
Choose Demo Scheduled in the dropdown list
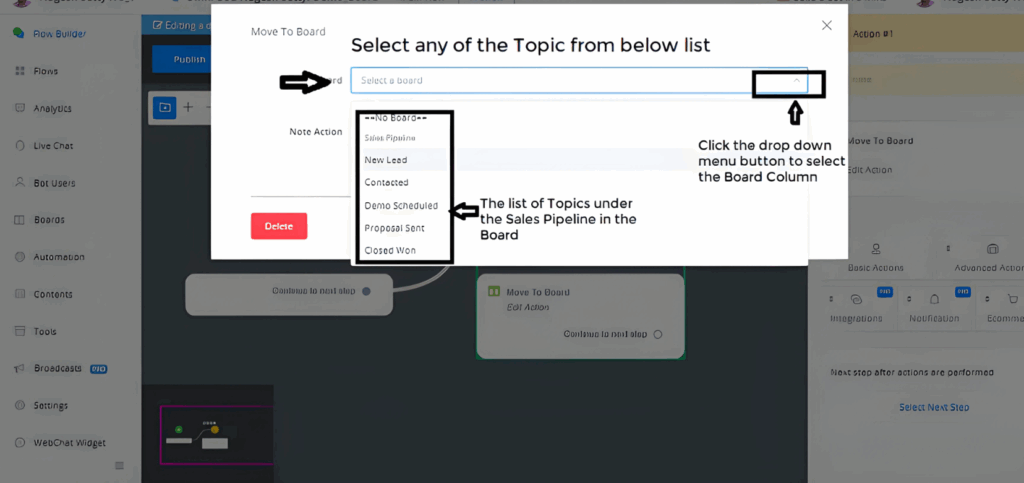[x=401, y=205]
